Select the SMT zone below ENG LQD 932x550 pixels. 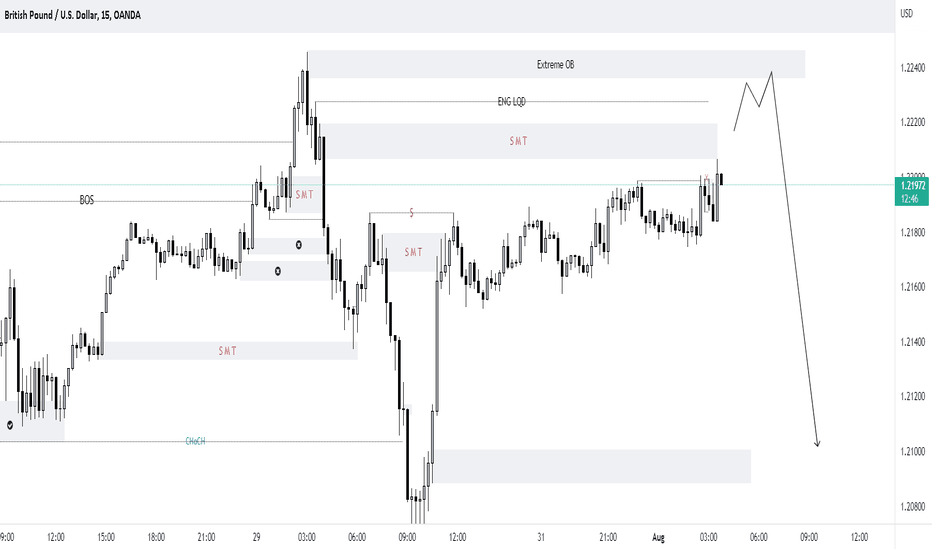(x=519, y=141)
